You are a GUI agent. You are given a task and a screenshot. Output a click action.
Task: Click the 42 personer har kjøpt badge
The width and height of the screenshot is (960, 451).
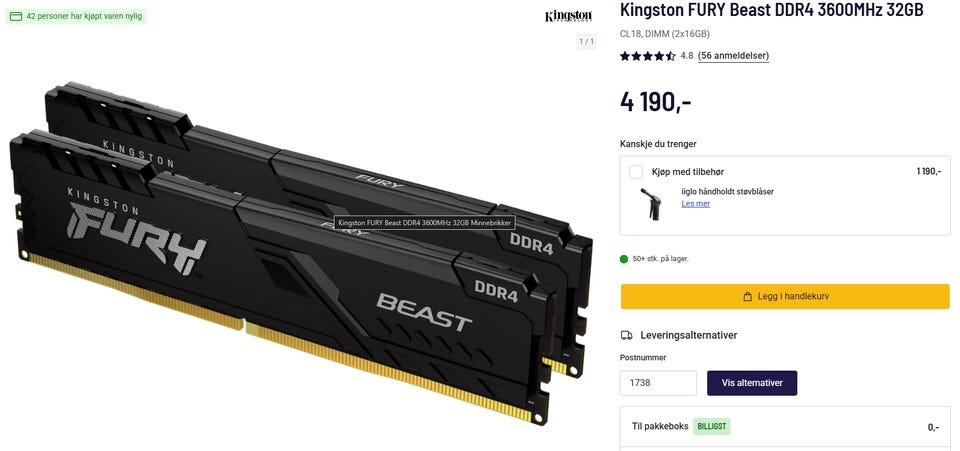point(76,17)
